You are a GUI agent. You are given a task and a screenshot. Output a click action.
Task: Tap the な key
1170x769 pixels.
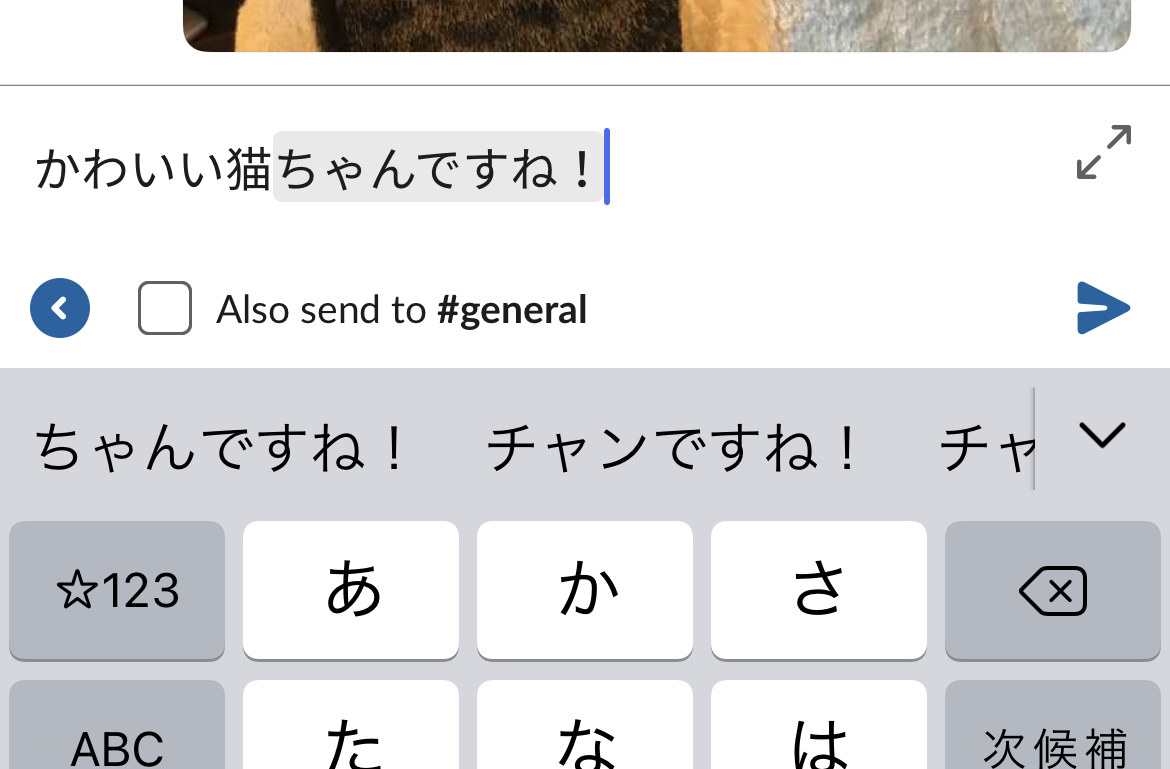click(585, 725)
